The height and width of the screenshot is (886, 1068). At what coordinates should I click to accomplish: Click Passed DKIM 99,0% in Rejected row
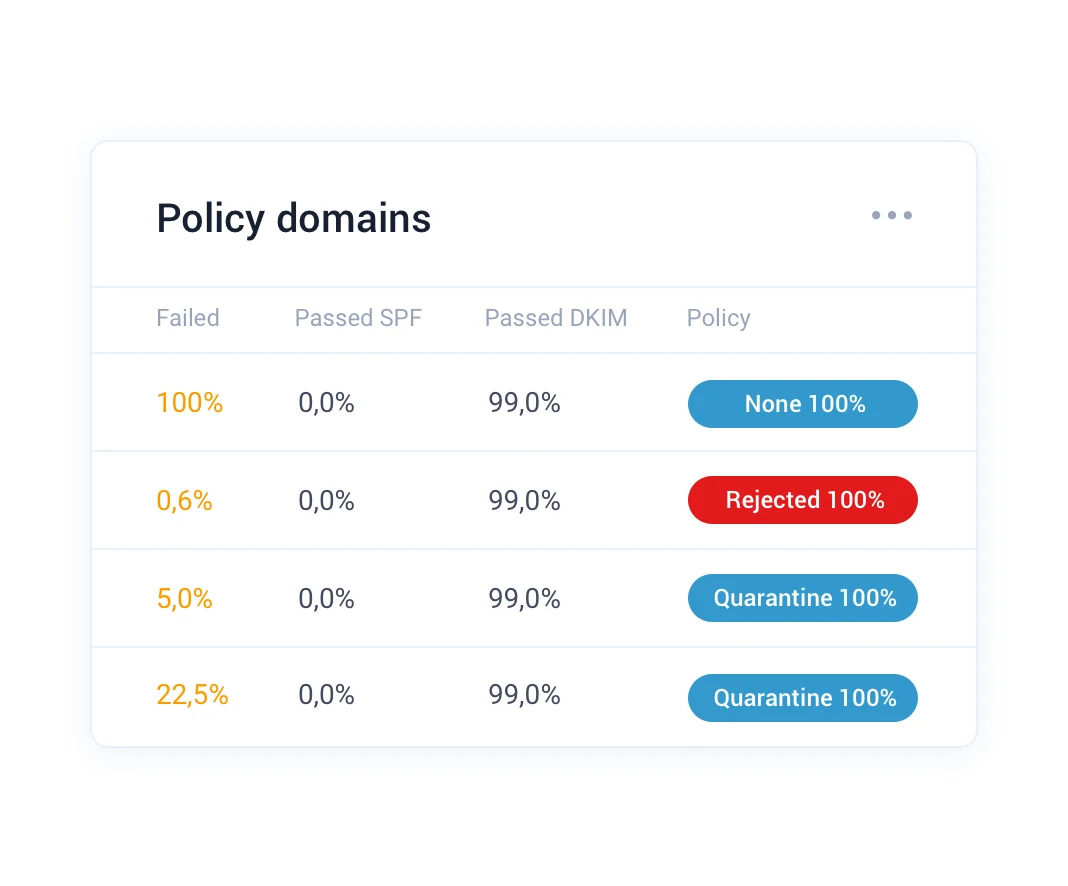coord(525,500)
